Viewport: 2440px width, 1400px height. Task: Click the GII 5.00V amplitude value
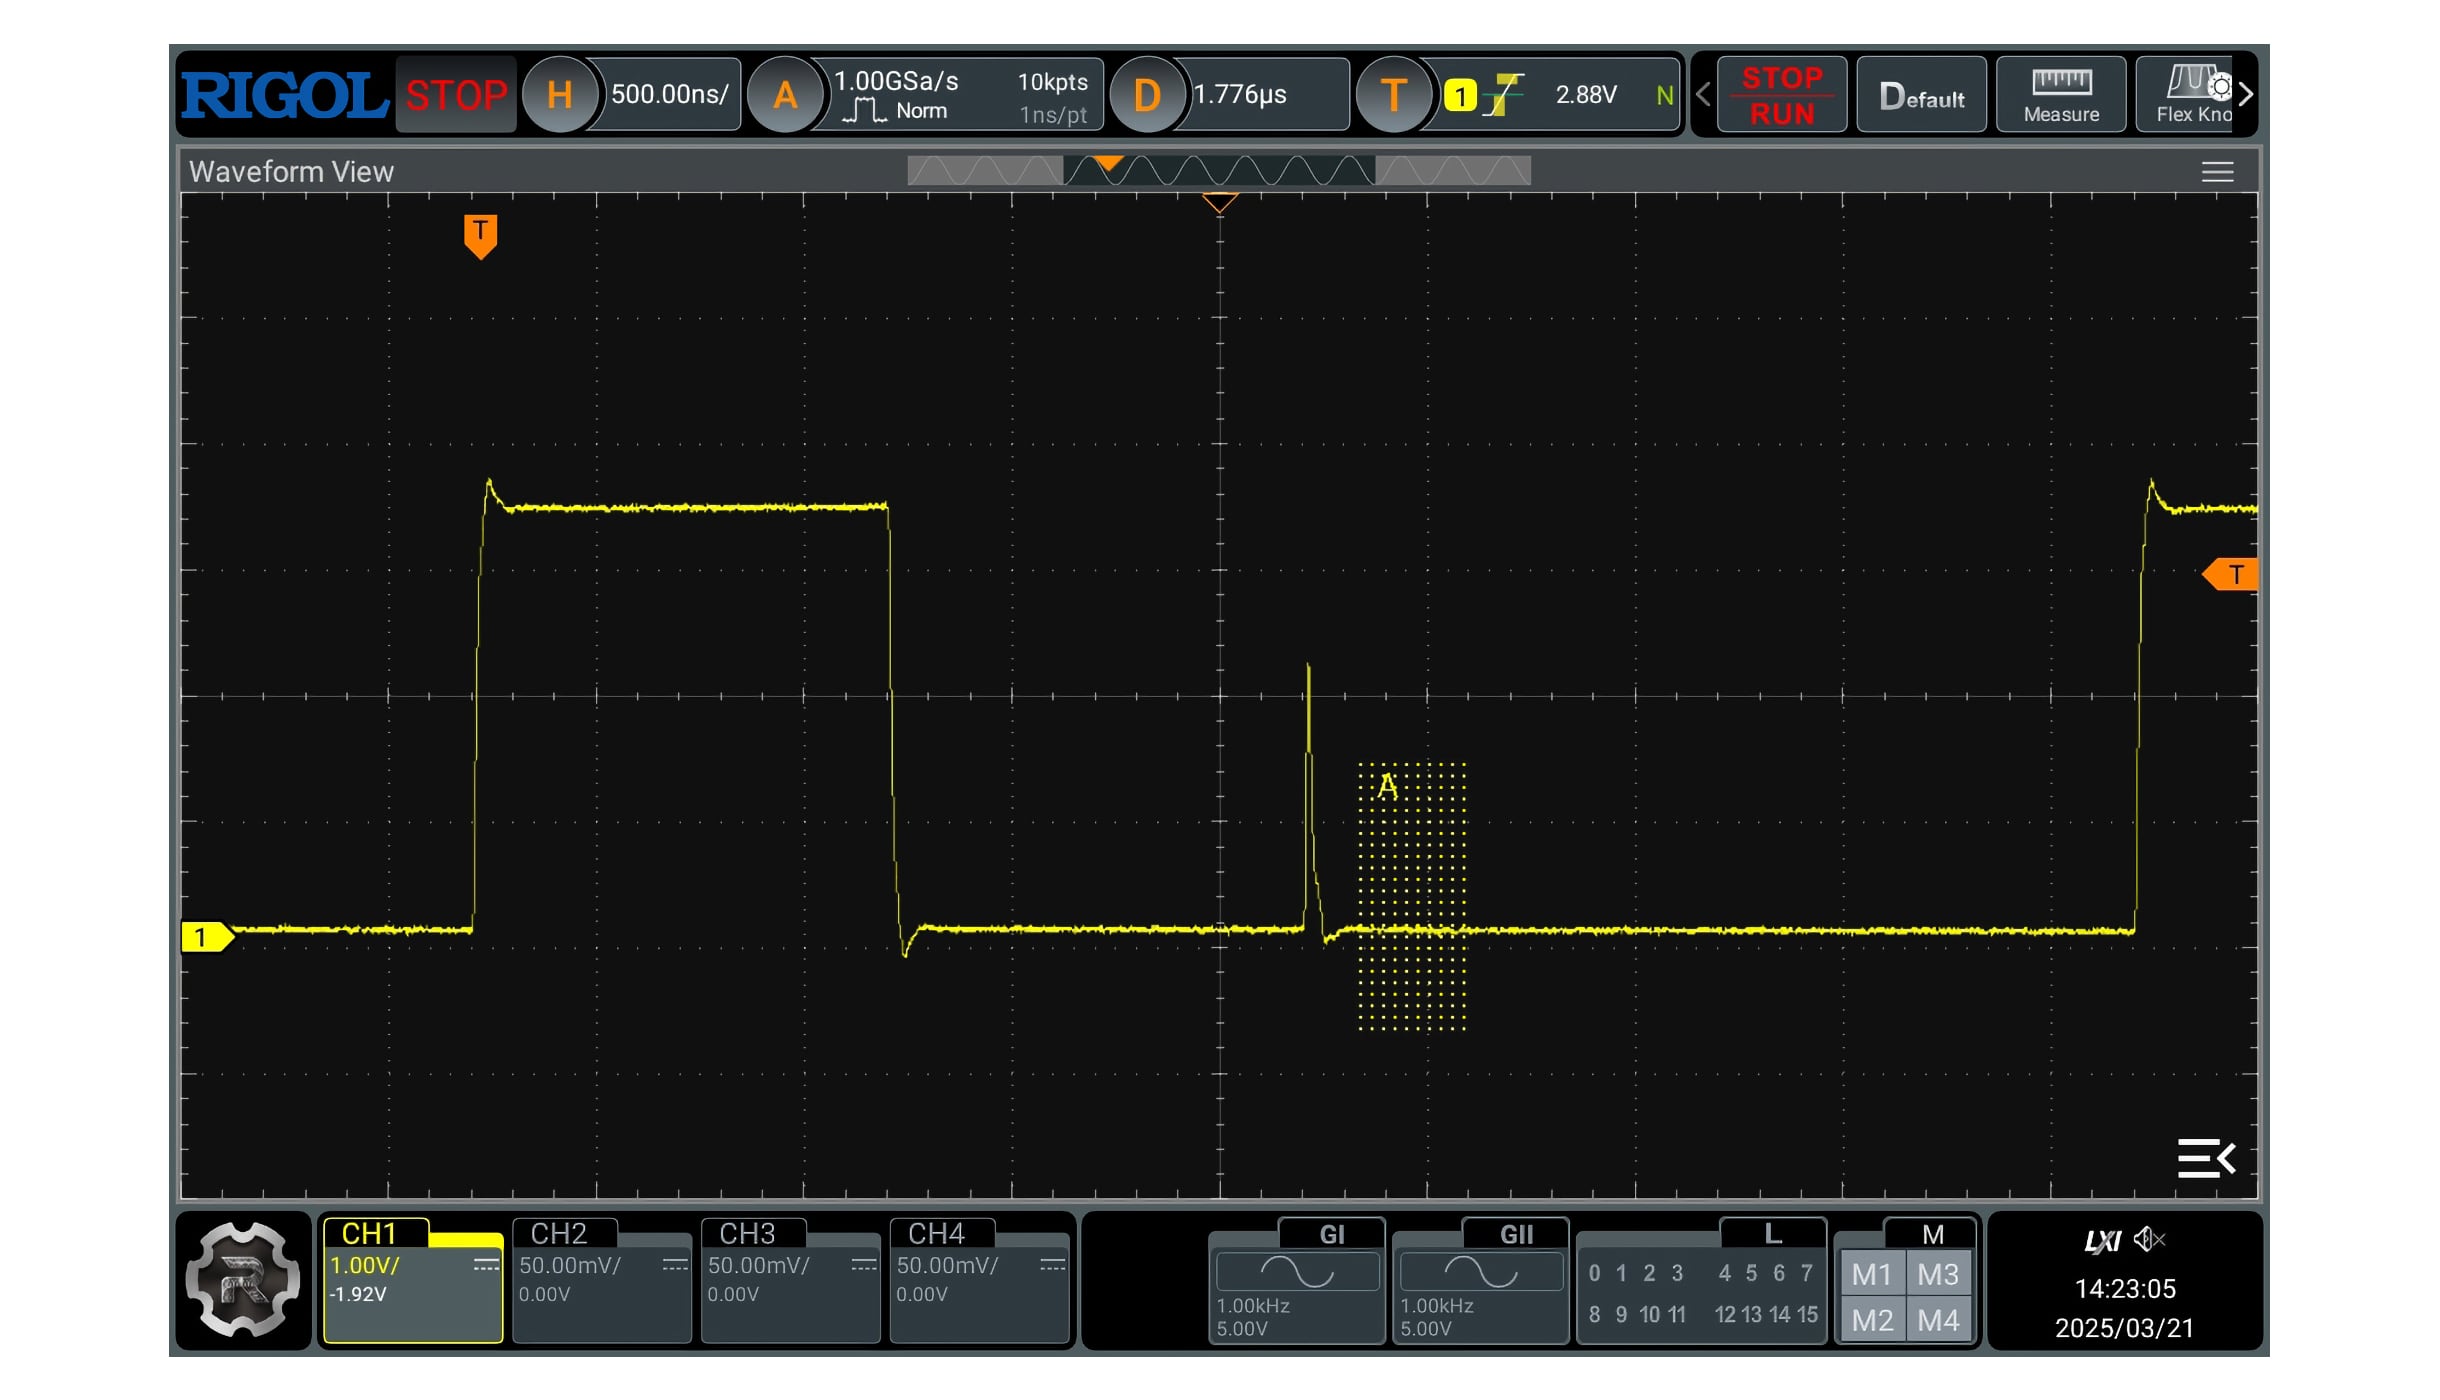(x=1426, y=1329)
